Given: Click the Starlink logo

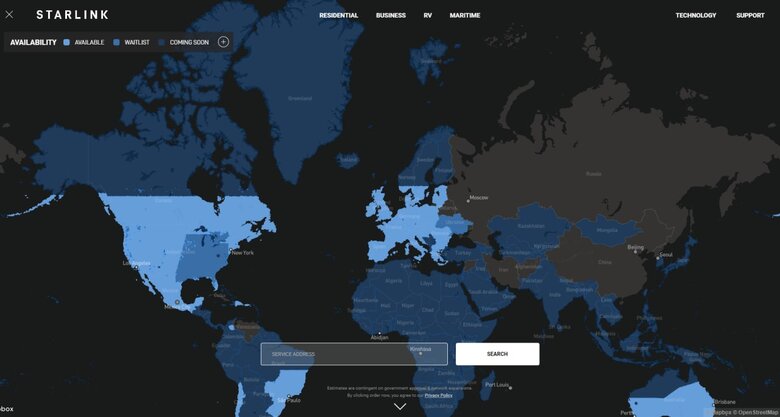Looking at the screenshot, I should point(72,15).
